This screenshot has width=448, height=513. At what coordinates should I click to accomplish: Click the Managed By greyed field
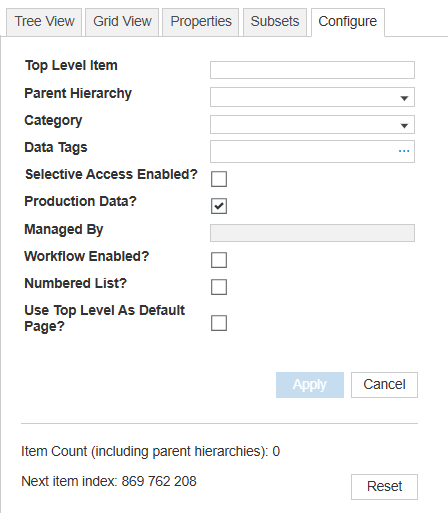[312, 233]
